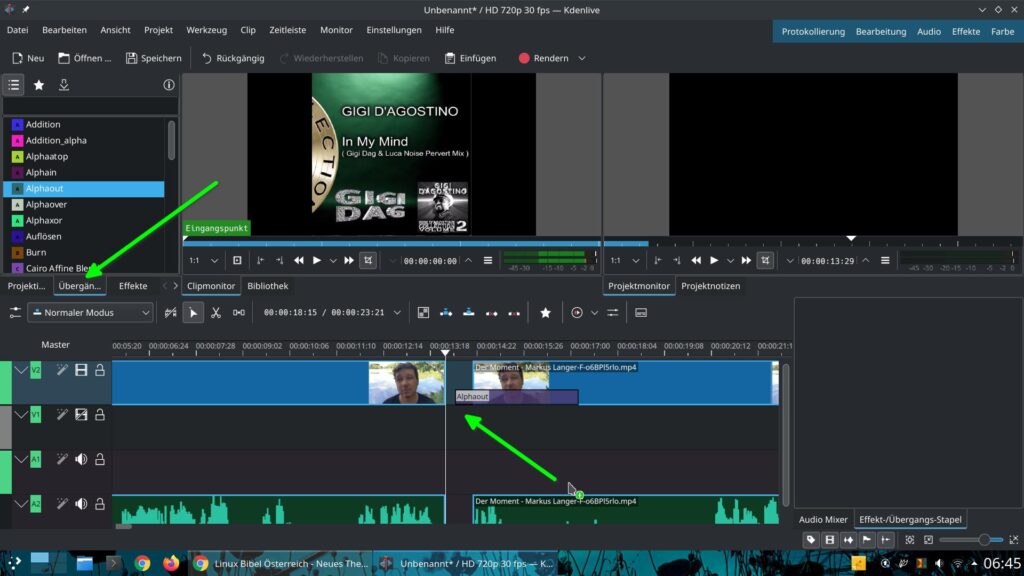Click the subtitle tool icon in timeline toolbar
This screenshot has height=576, width=1024.
641,313
